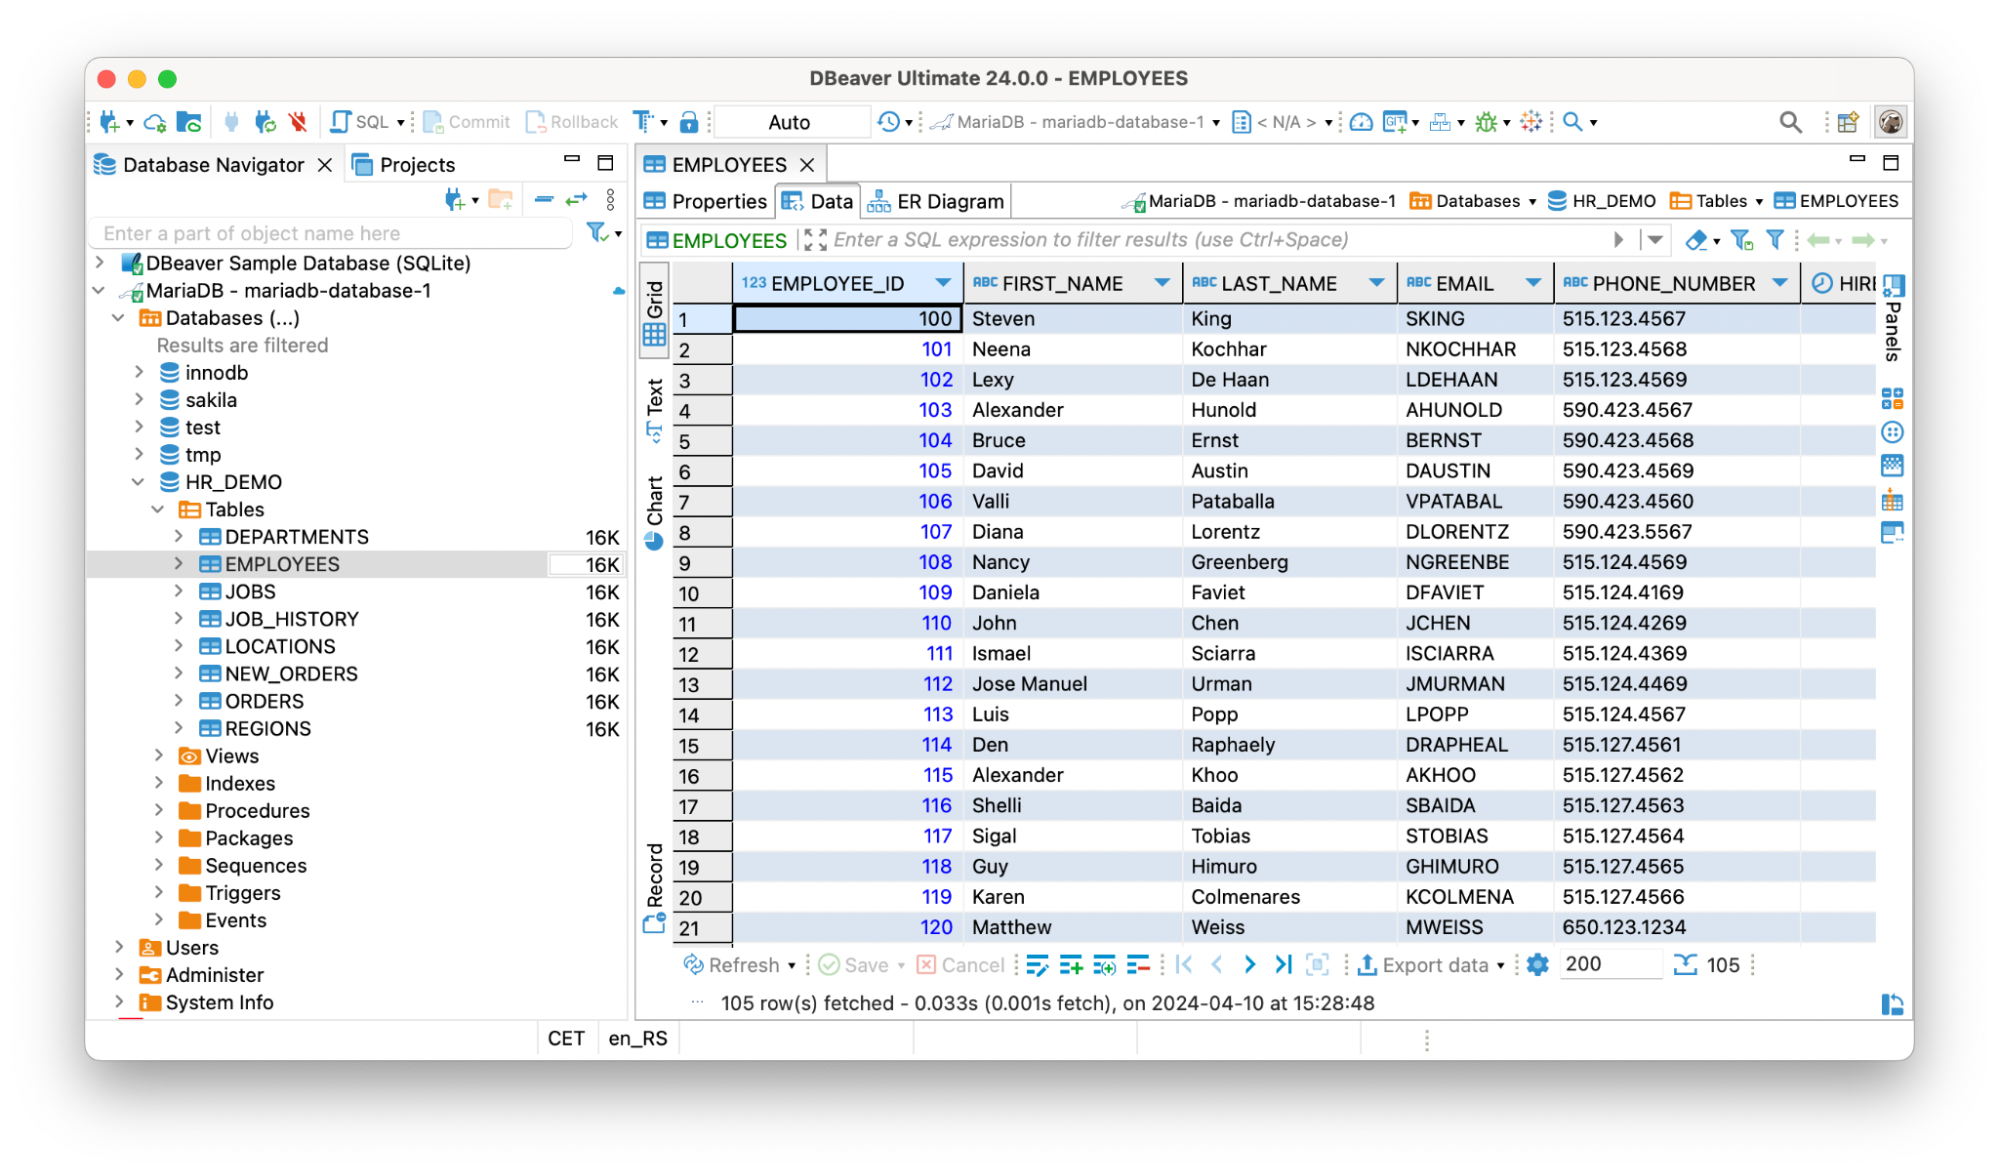Switch to the Projects tab
Image resolution: width=1999 pixels, height=1174 pixels.
(404, 165)
